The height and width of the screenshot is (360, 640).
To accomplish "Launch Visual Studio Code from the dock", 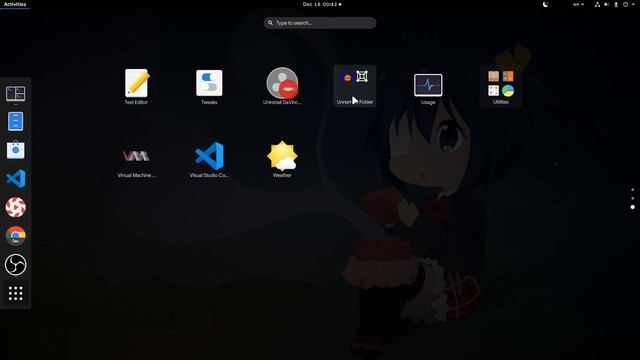I will tap(16, 179).
